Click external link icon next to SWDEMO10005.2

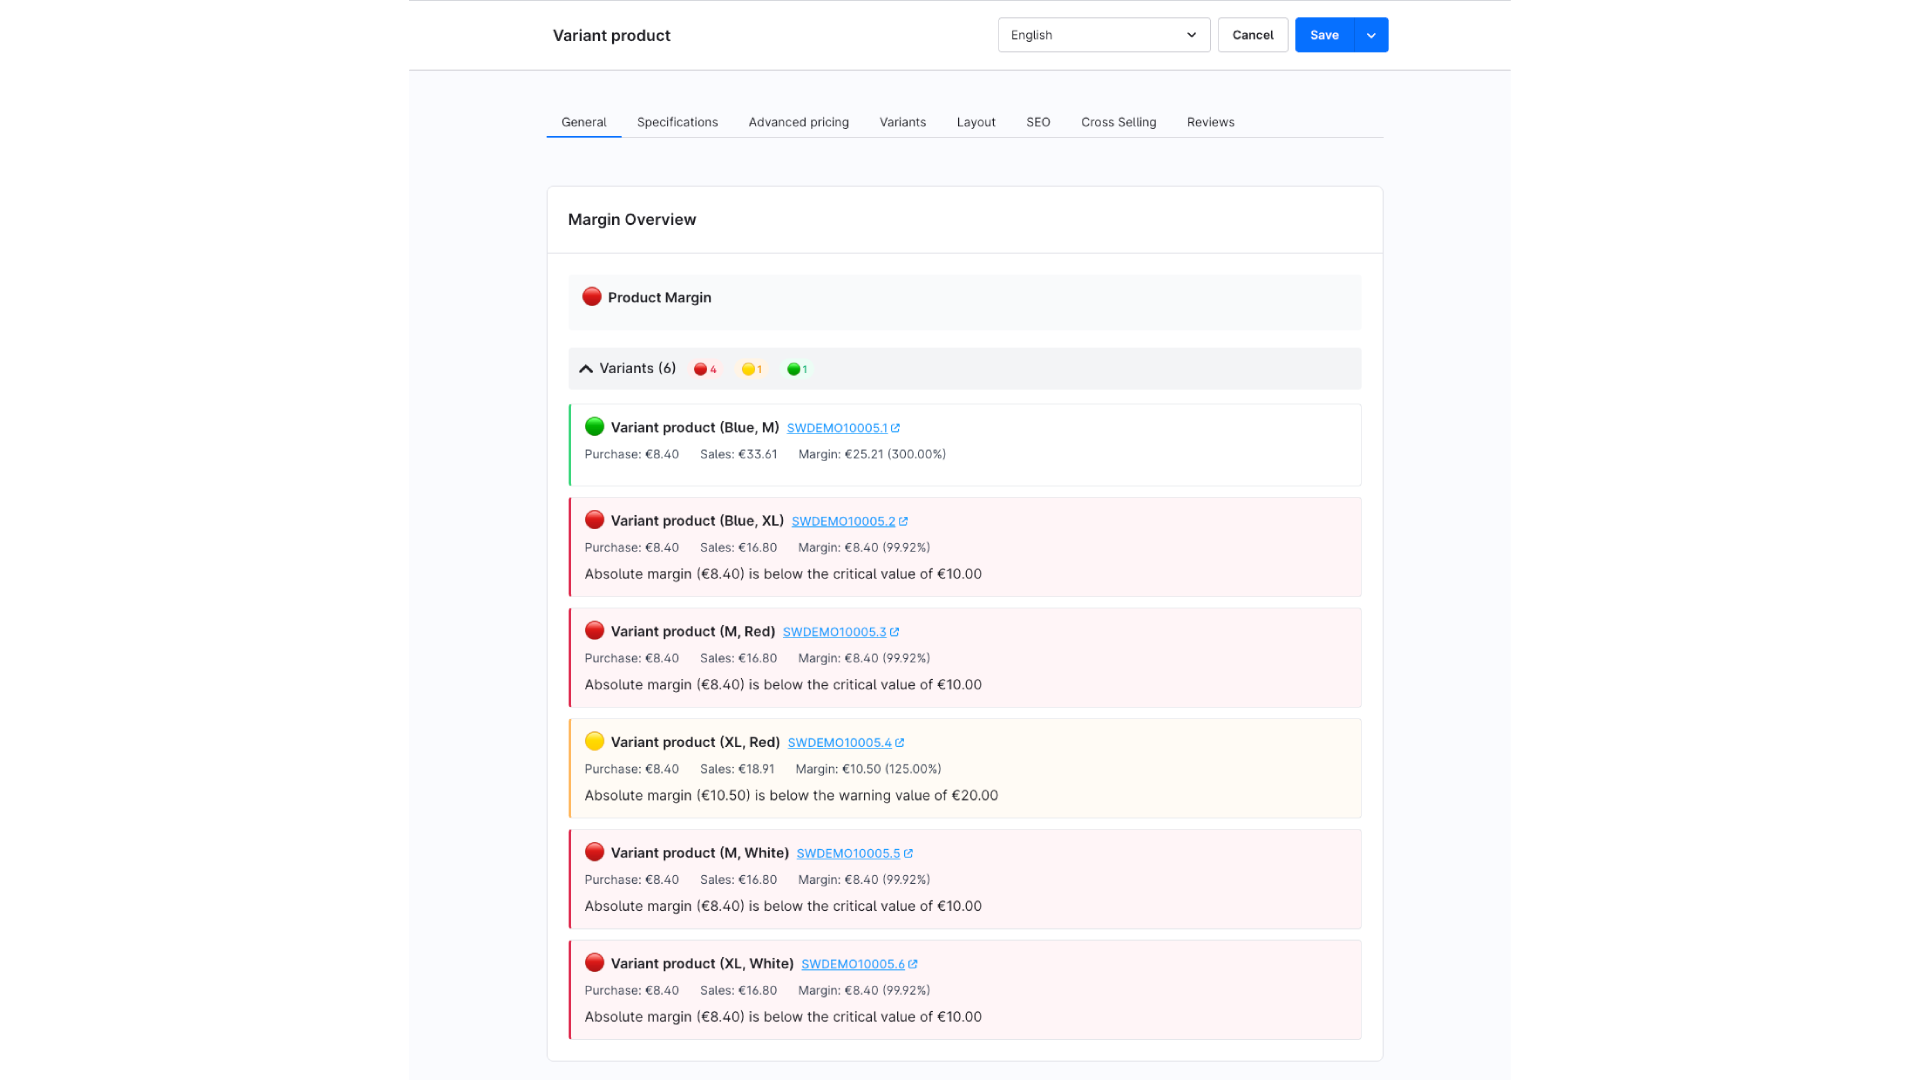tap(903, 521)
